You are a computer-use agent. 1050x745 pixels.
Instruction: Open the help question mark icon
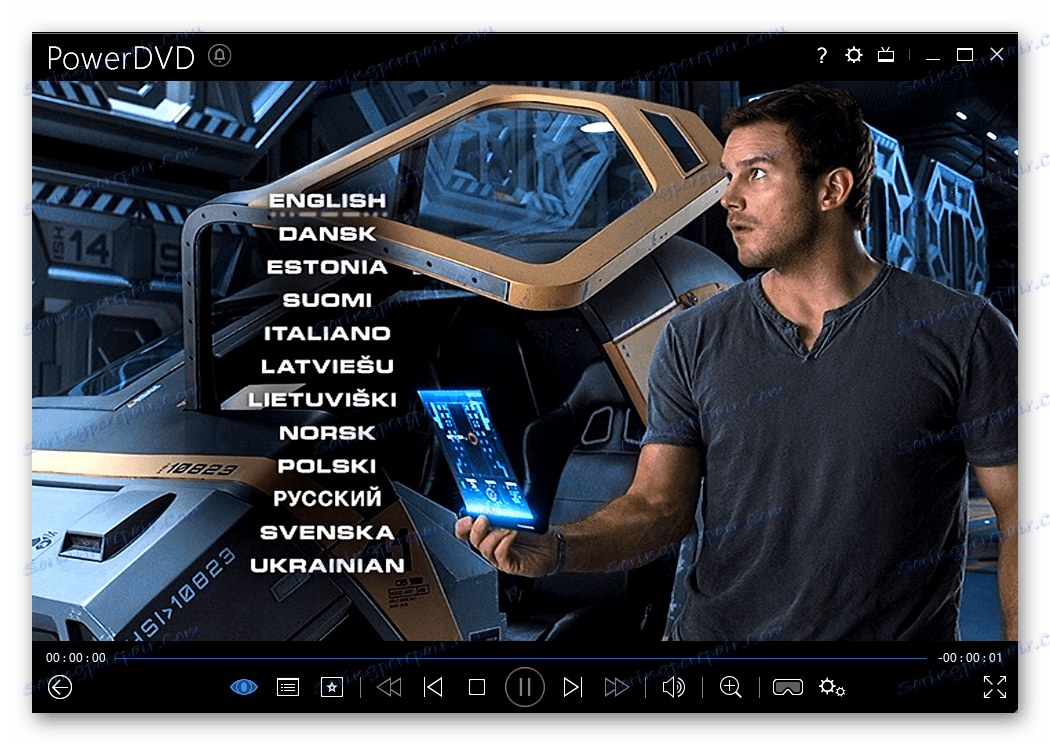[x=822, y=55]
